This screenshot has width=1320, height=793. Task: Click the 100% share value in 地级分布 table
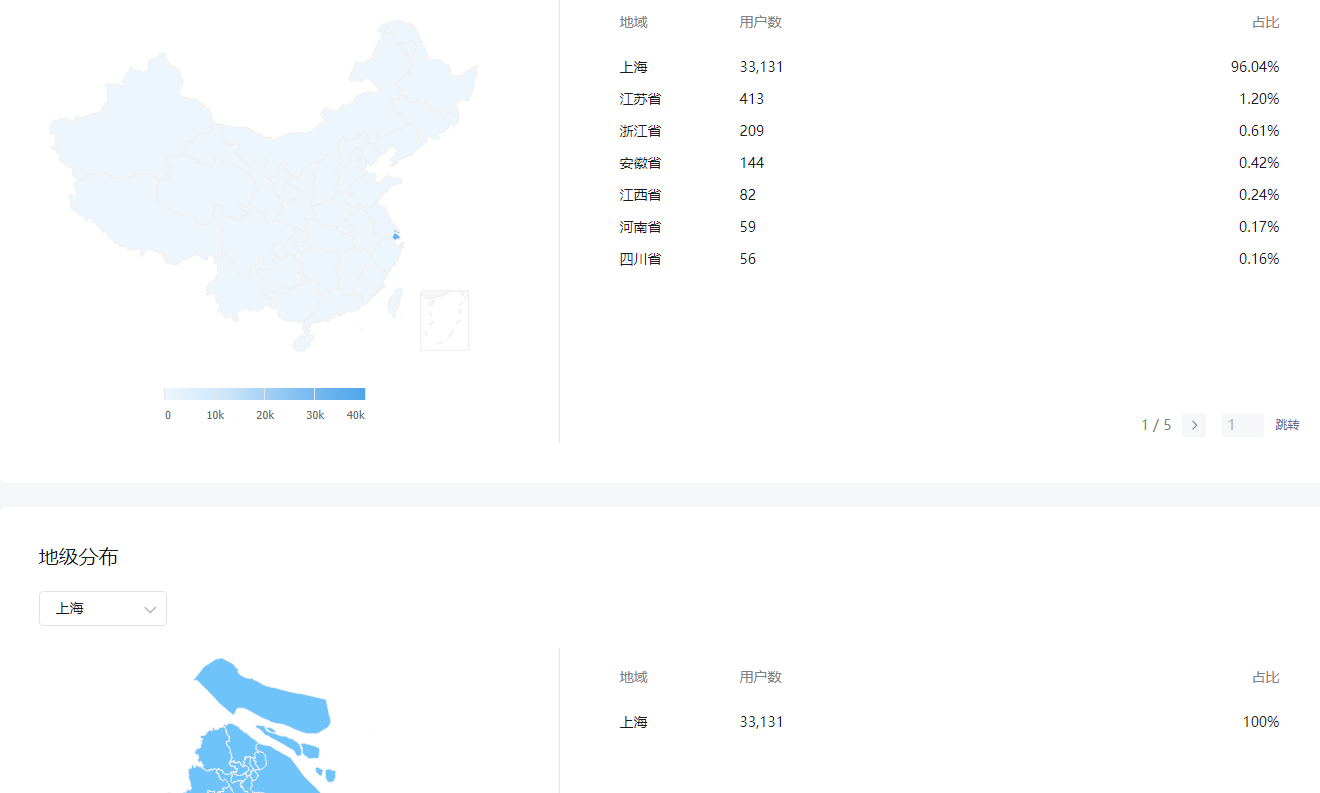1261,722
